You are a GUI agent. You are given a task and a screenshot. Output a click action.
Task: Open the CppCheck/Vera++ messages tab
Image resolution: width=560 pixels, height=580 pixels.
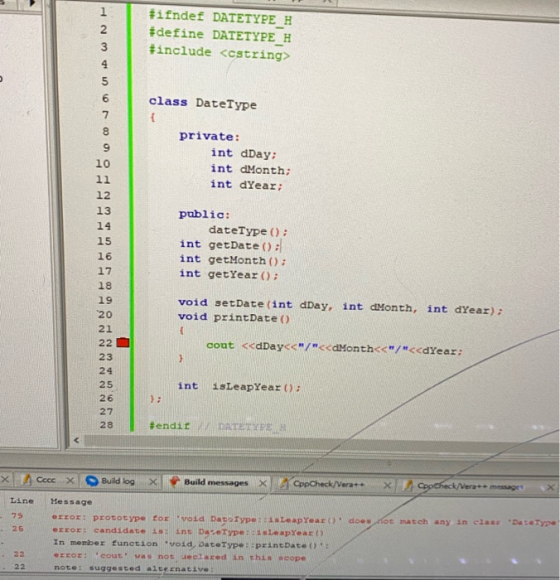pyautogui.click(x=470, y=486)
